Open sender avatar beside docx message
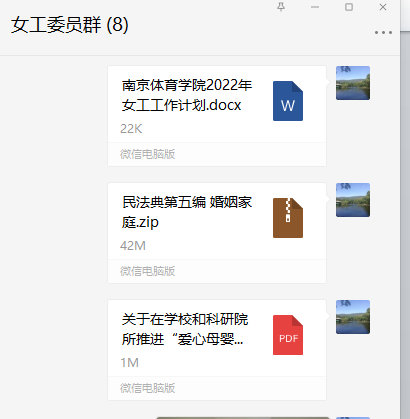The height and width of the screenshot is (419, 410). point(353,83)
